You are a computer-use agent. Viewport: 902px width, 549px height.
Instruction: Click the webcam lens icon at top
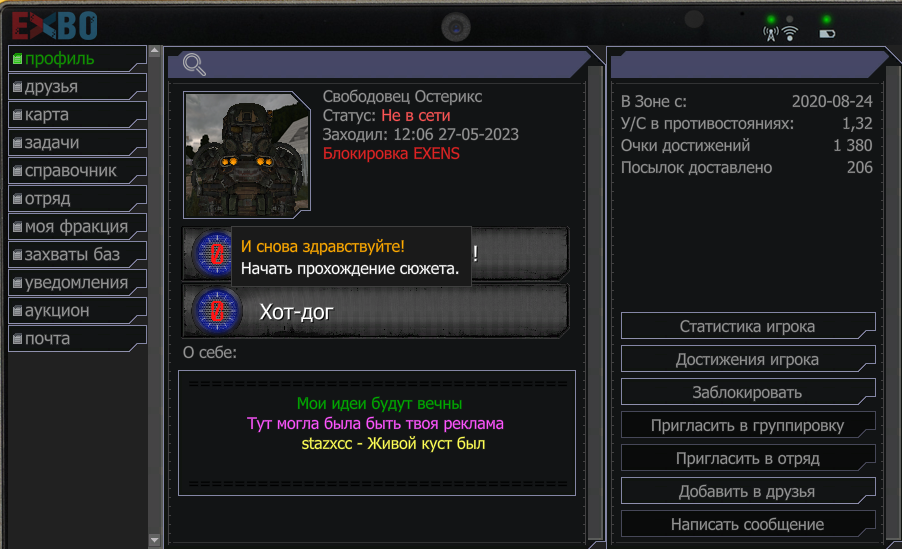click(456, 27)
